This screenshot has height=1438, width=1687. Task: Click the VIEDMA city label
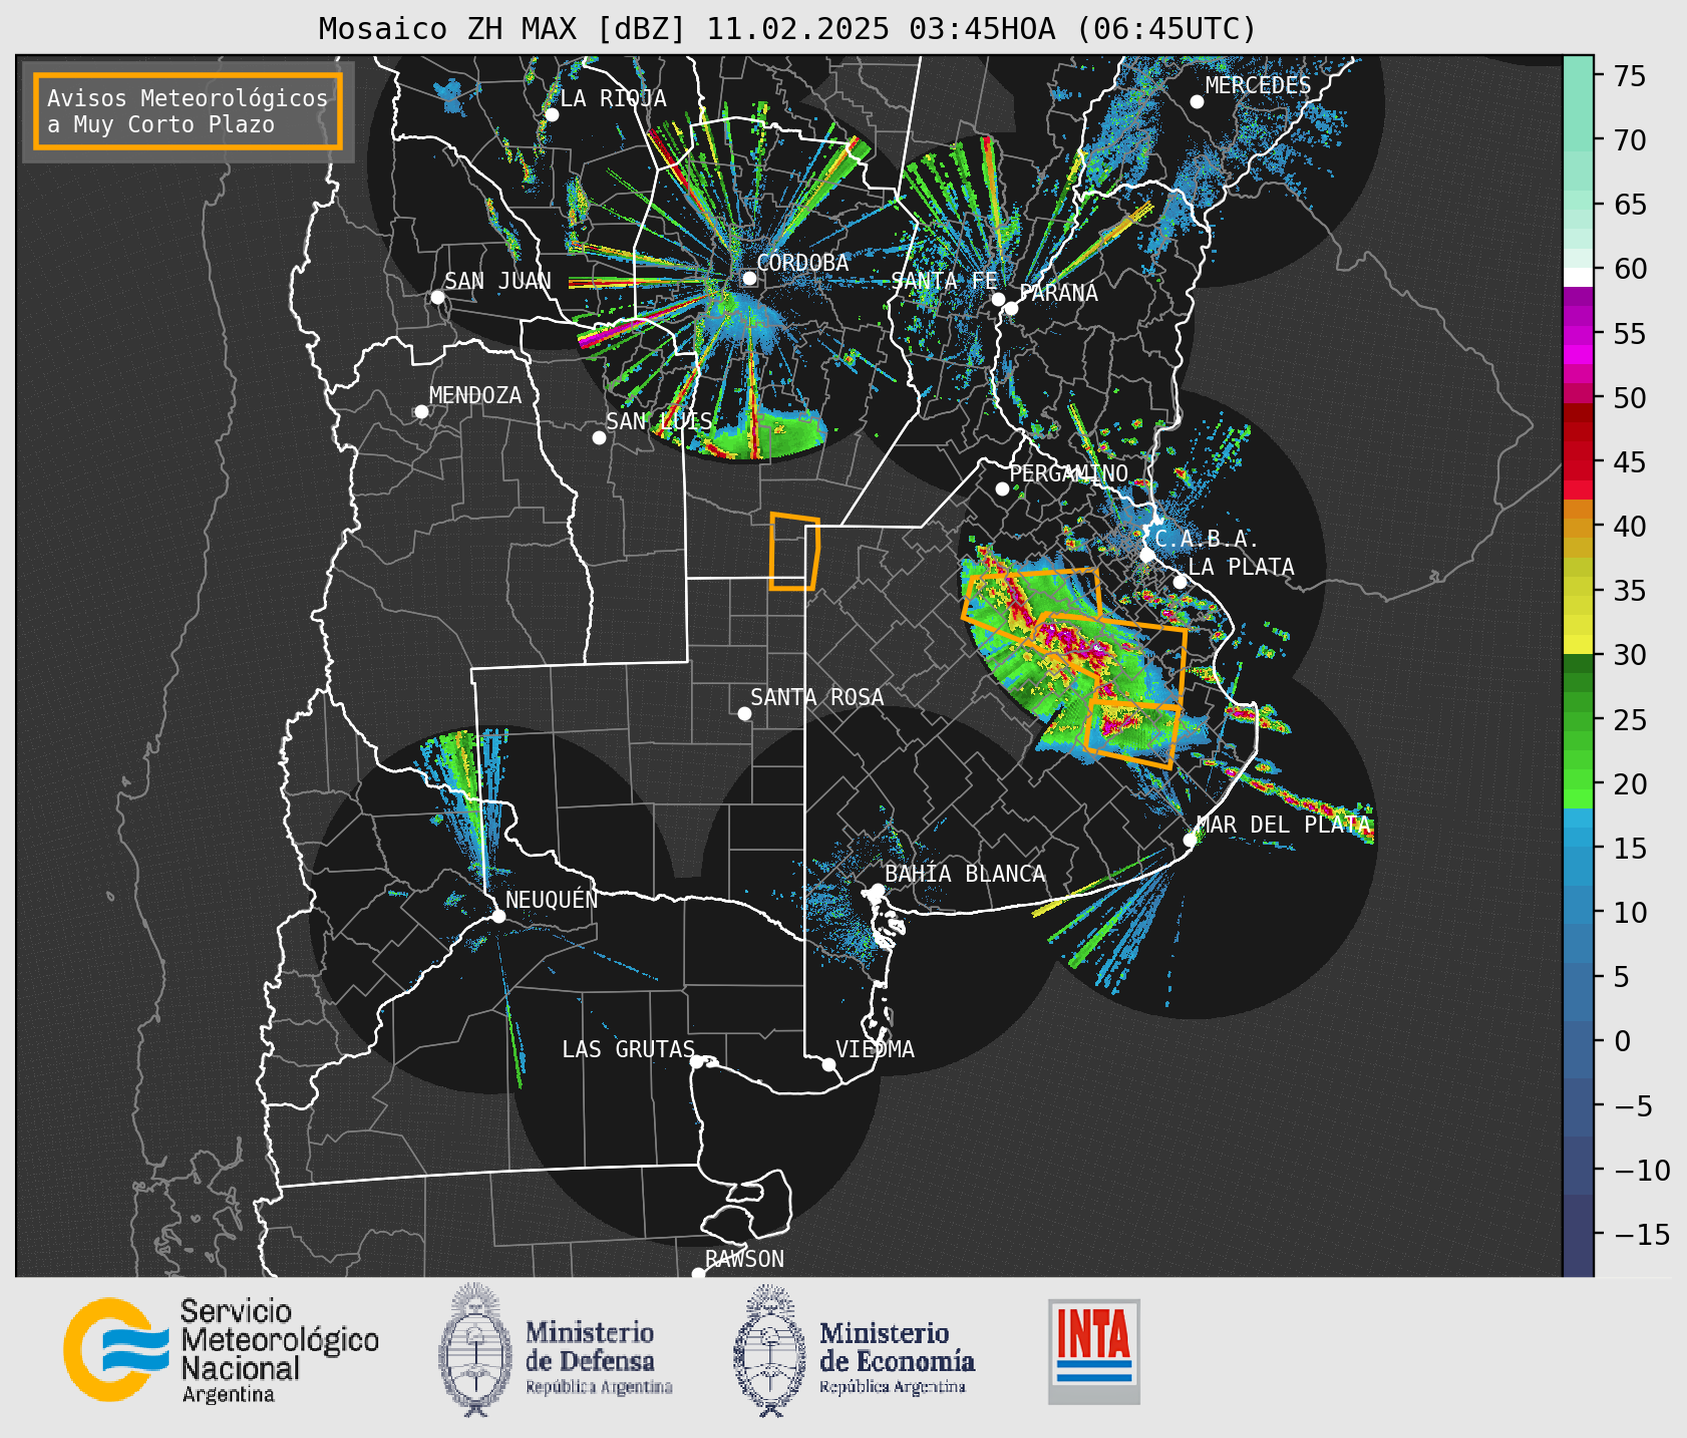[x=875, y=1049]
